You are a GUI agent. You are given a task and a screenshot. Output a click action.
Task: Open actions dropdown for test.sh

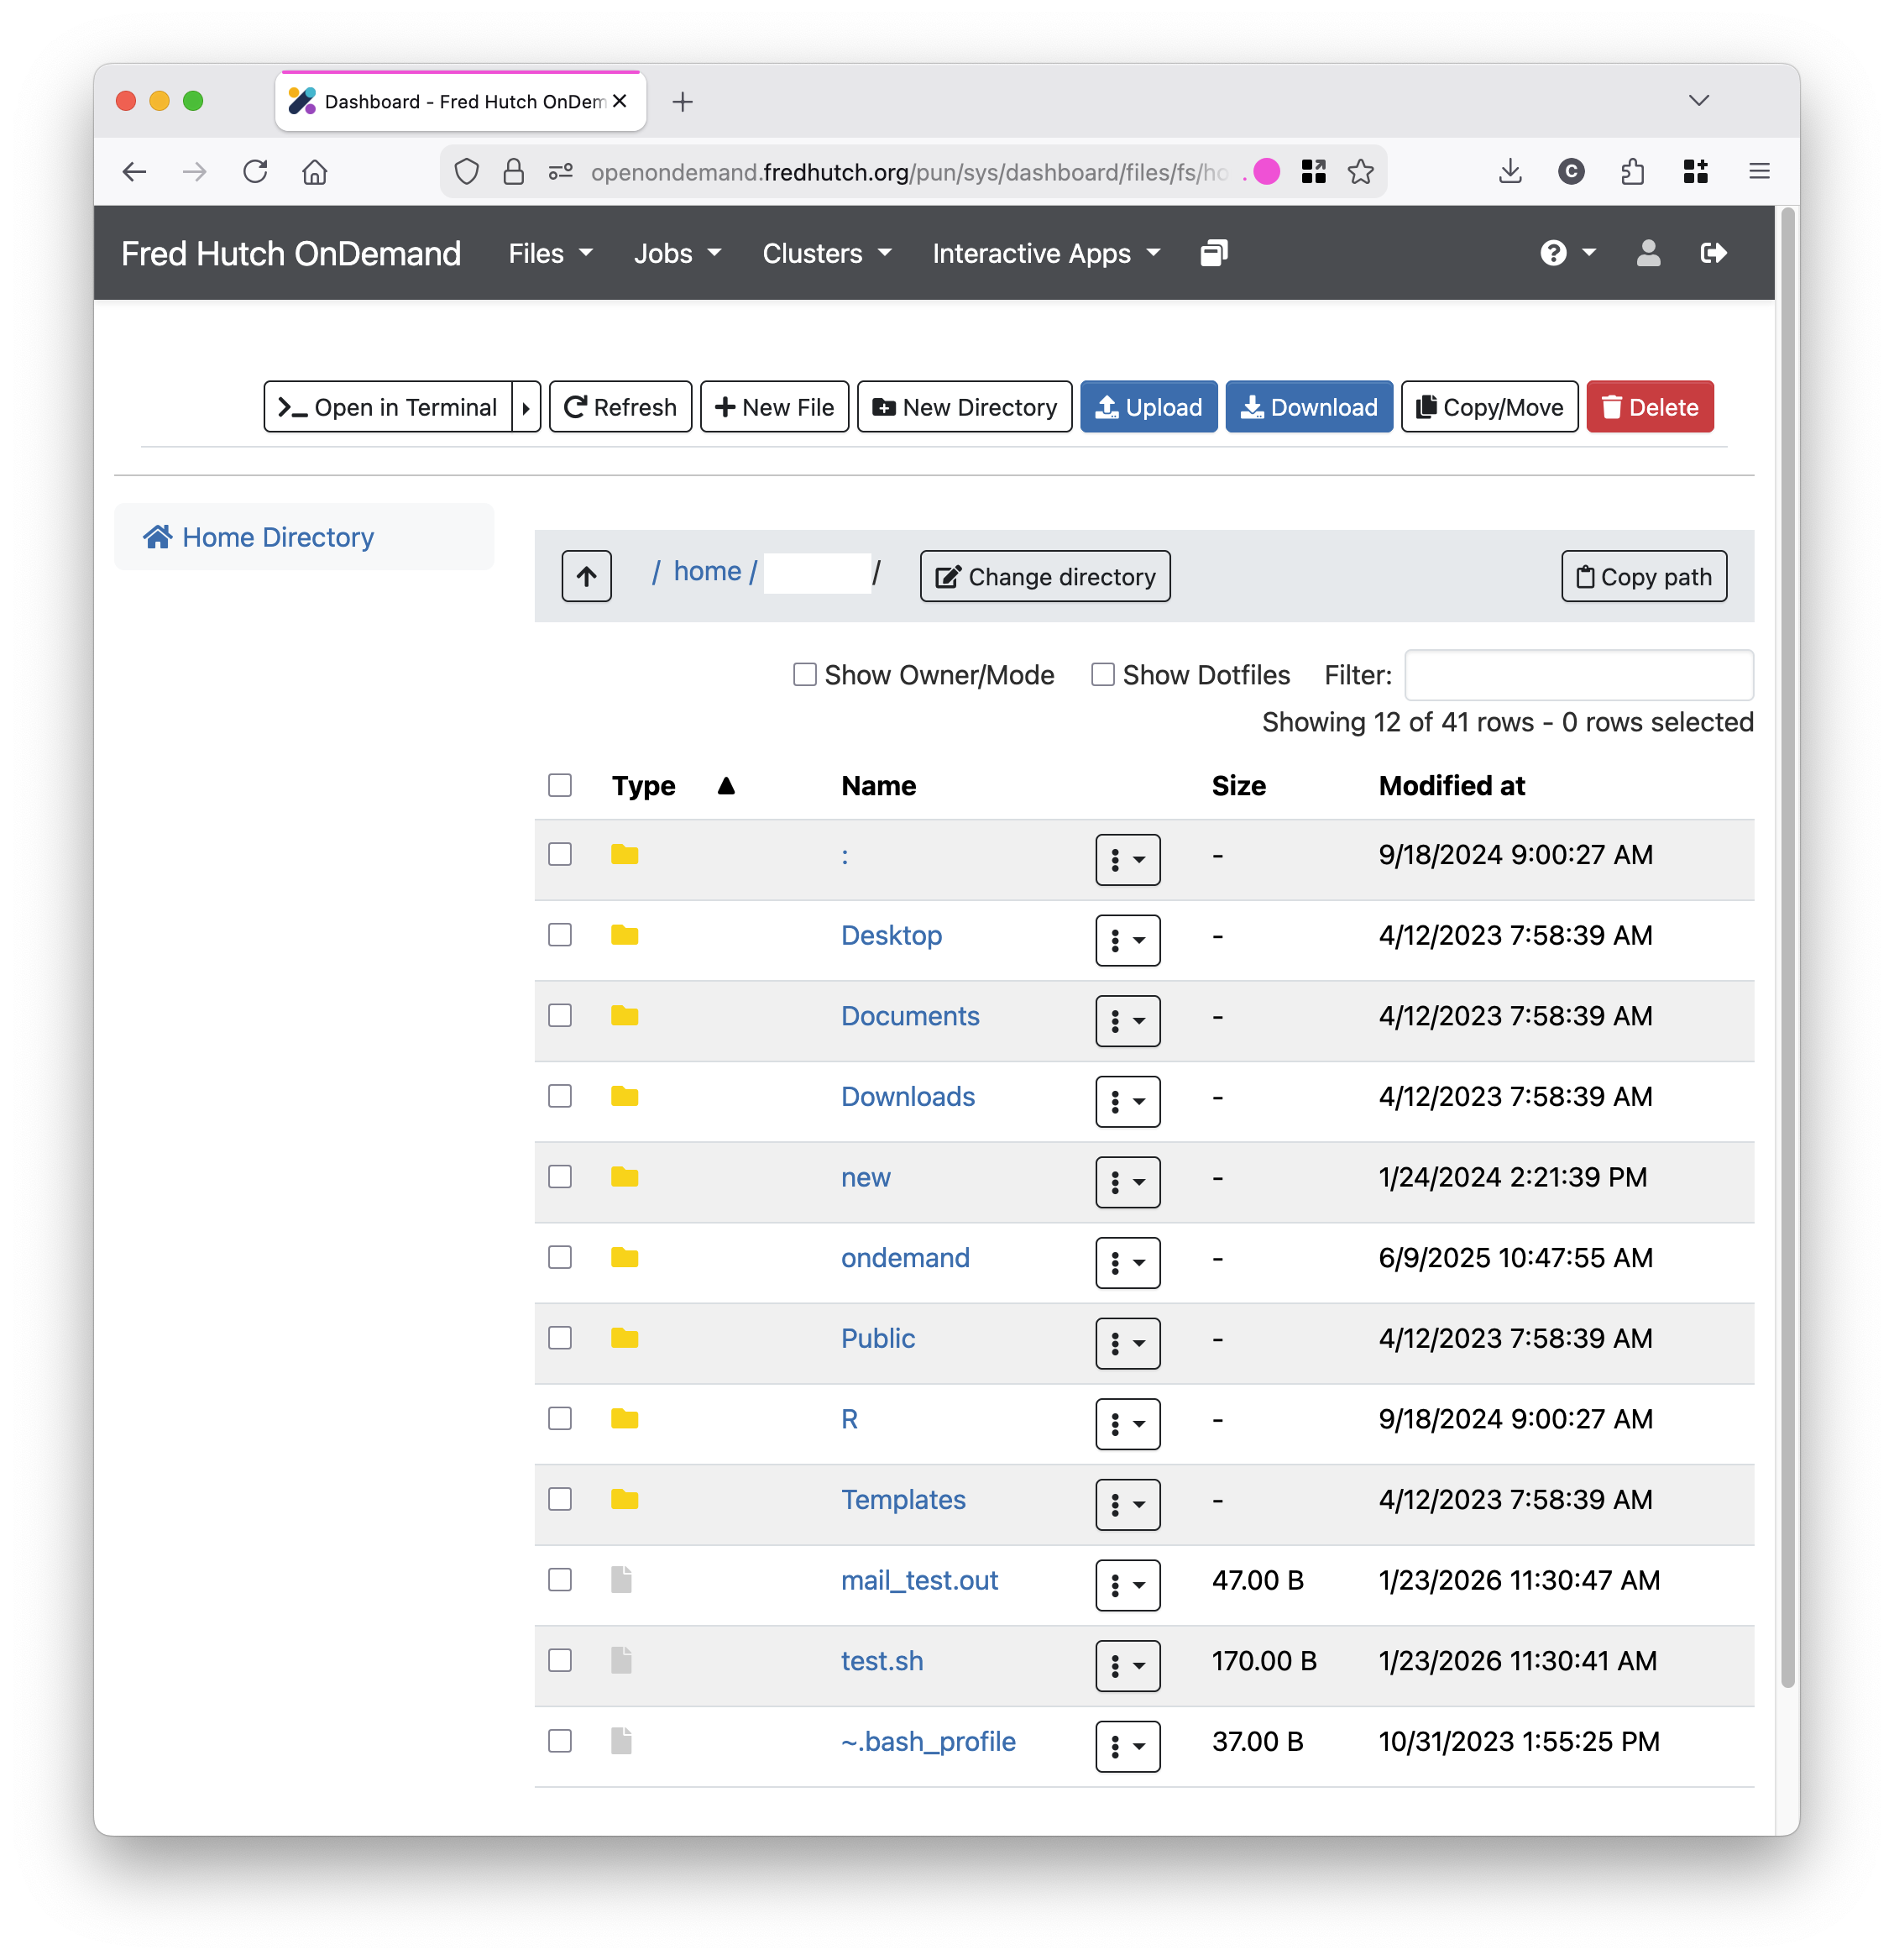coord(1127,1666)
